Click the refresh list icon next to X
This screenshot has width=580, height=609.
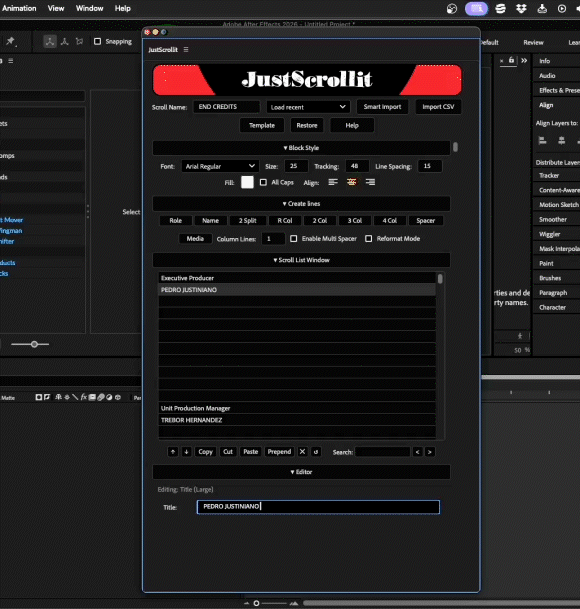(316, 452)
